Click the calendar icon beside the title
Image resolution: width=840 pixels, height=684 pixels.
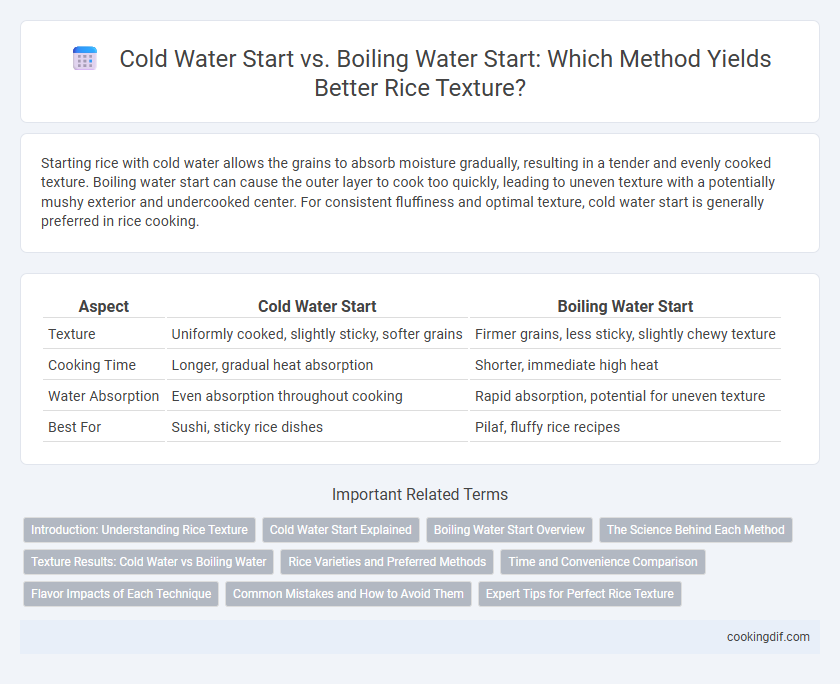(x=85, y=58)
